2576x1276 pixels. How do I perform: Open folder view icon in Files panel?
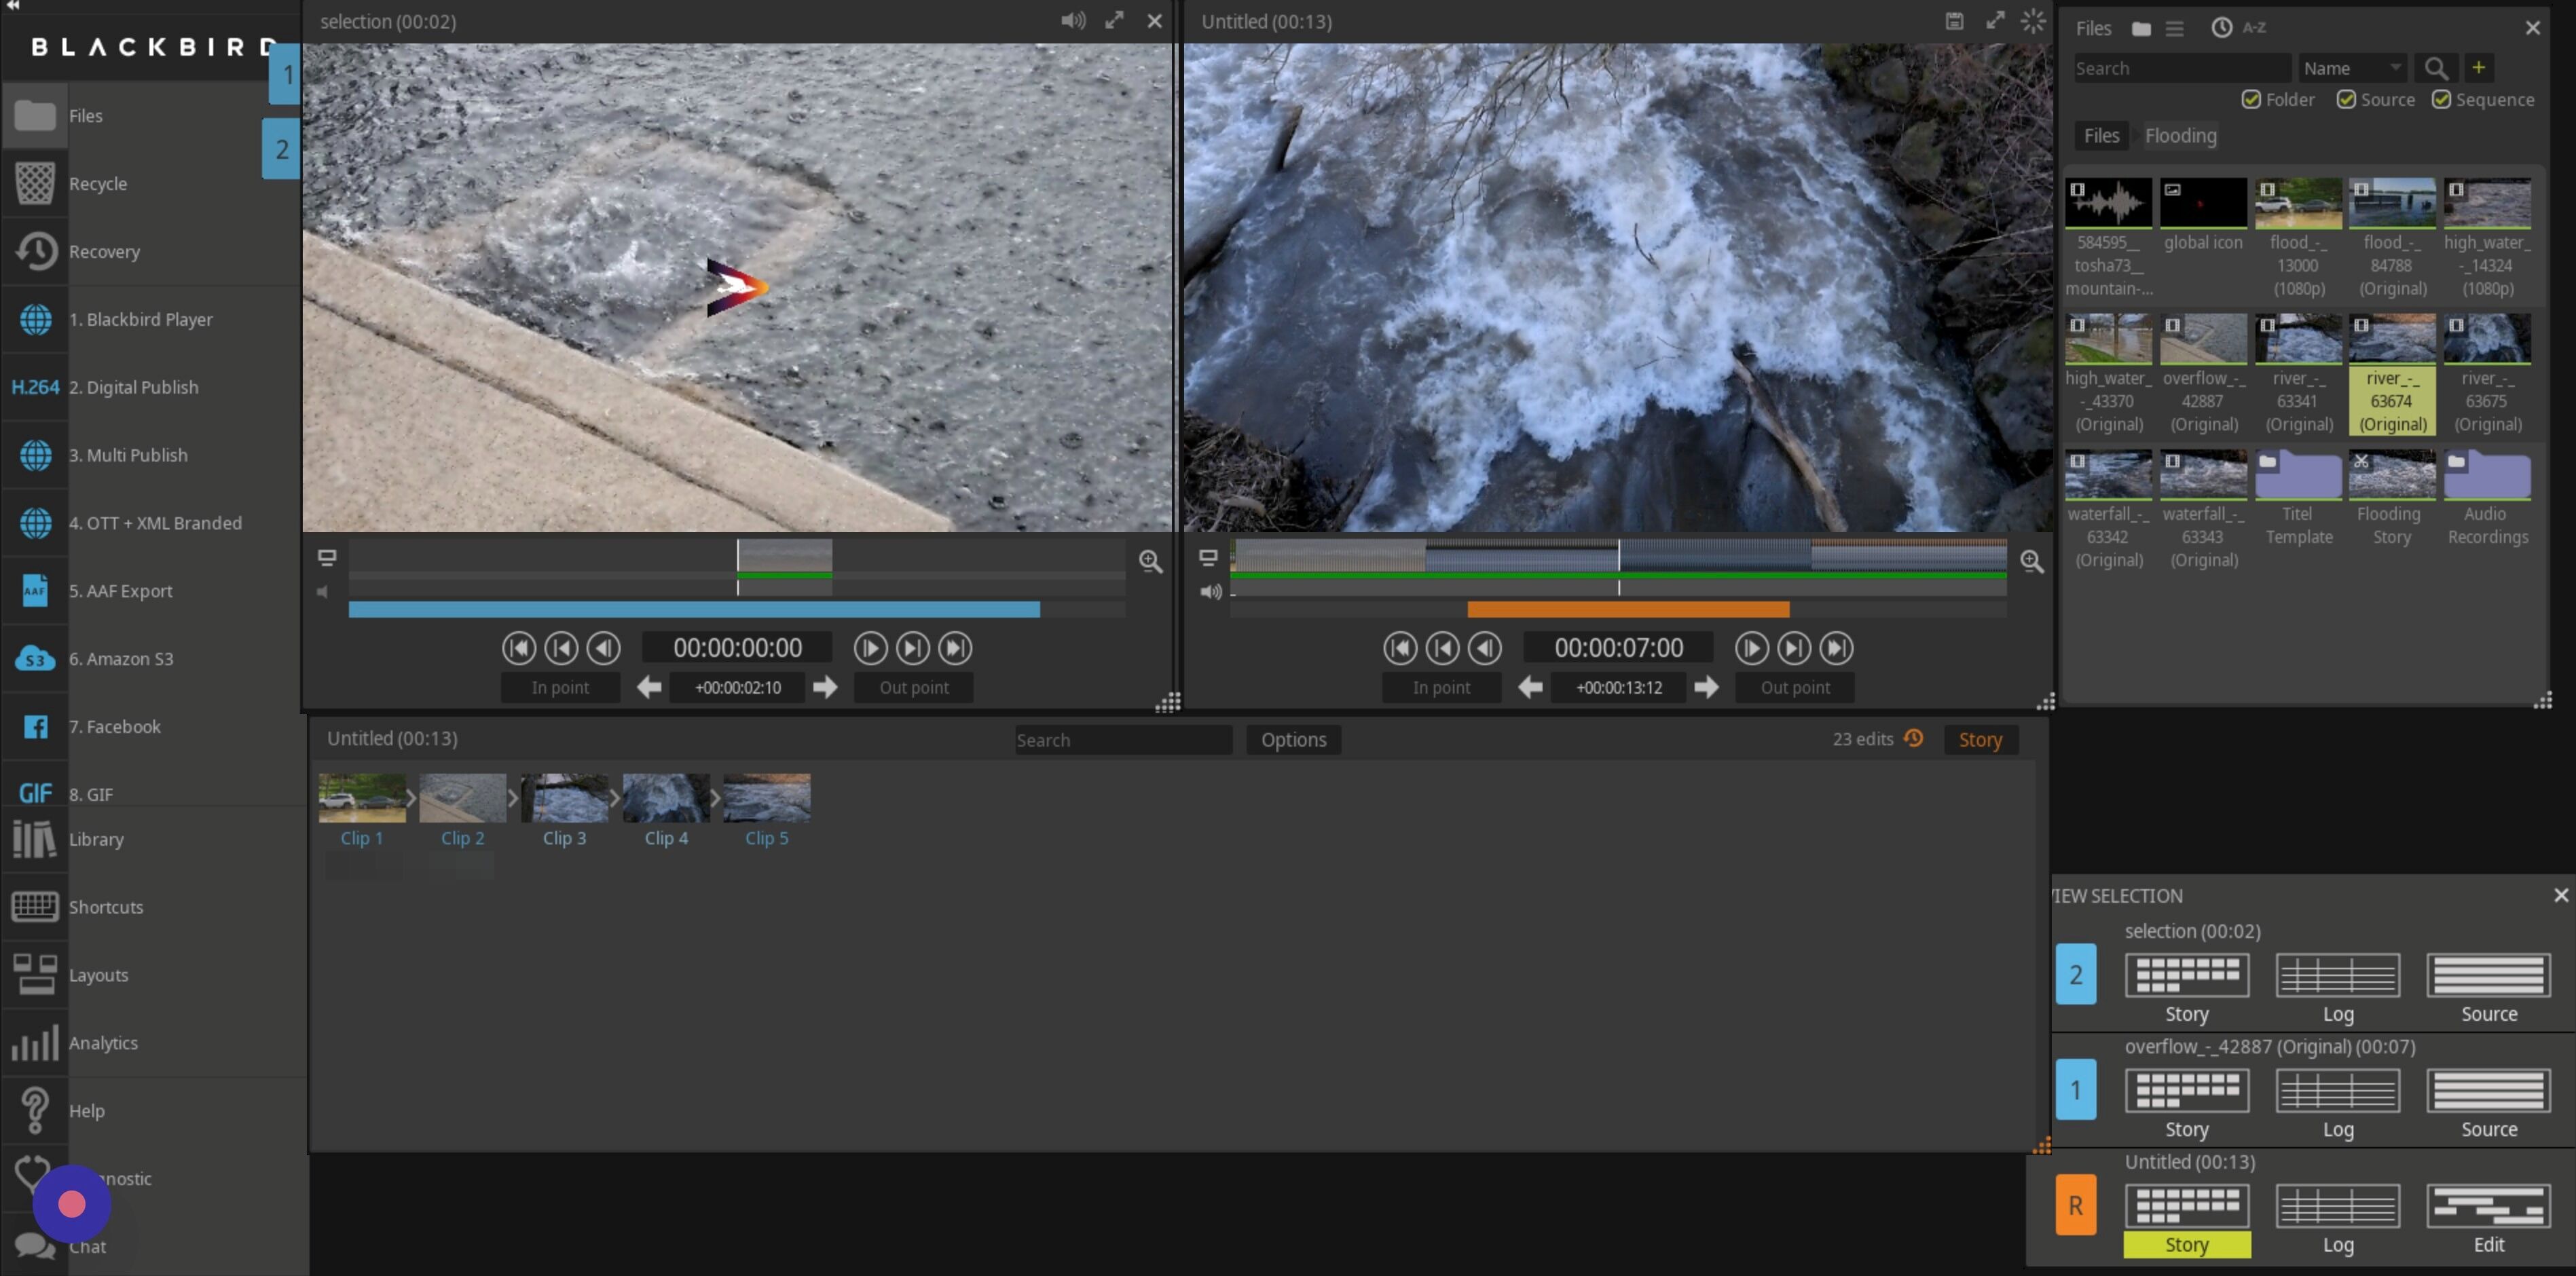click(x=2141, y=28)
